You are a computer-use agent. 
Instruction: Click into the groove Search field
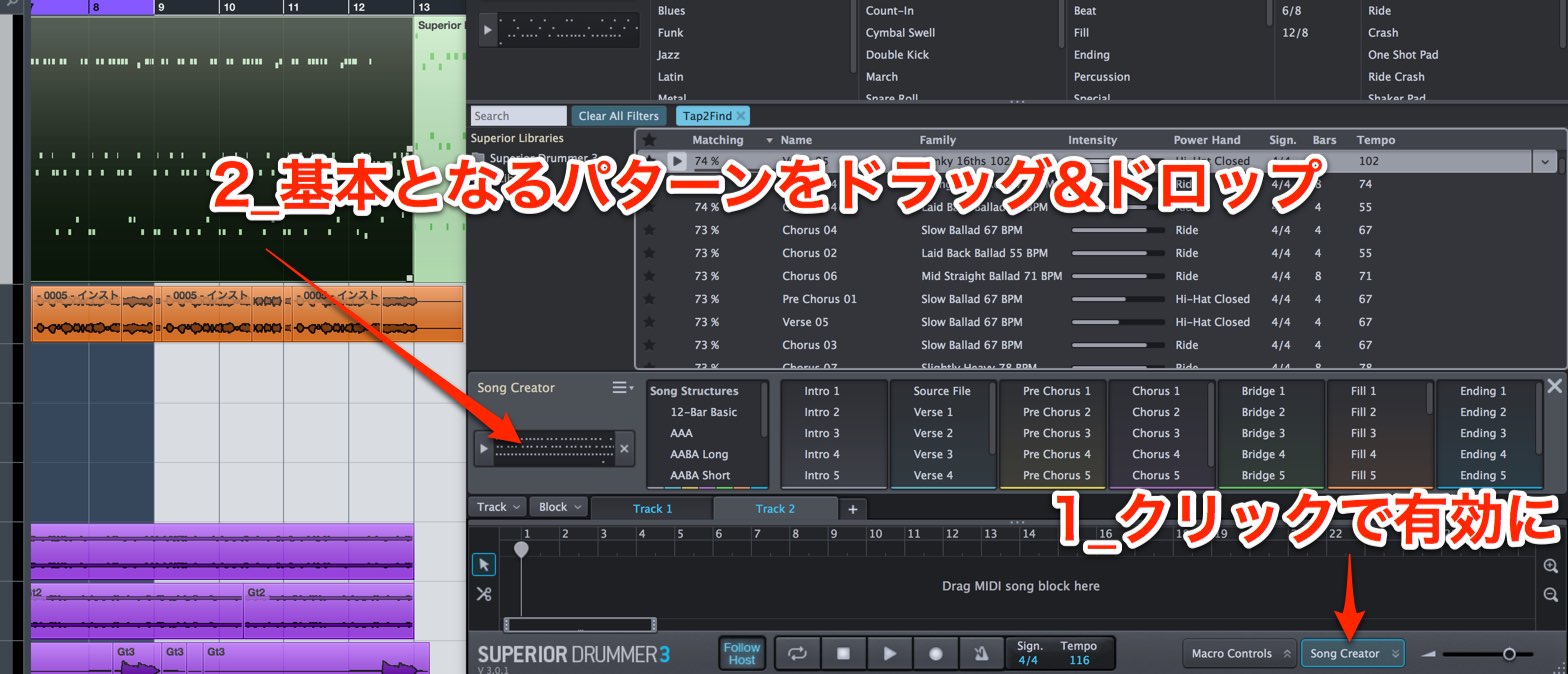[x=519, y=116]
